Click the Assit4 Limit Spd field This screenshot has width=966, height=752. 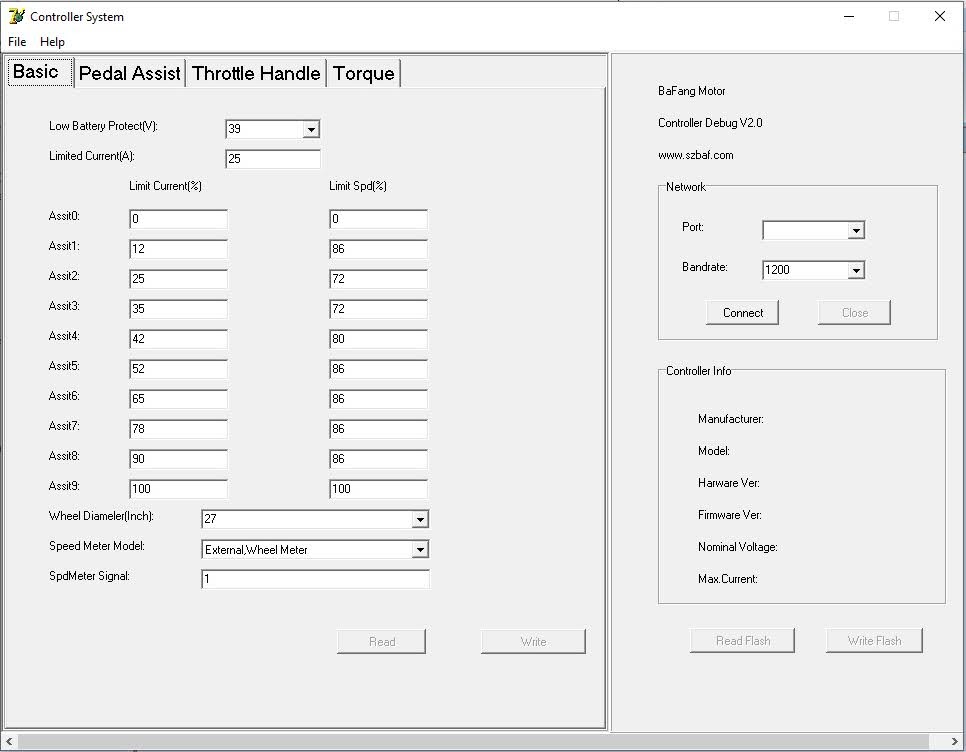point(378,339)
